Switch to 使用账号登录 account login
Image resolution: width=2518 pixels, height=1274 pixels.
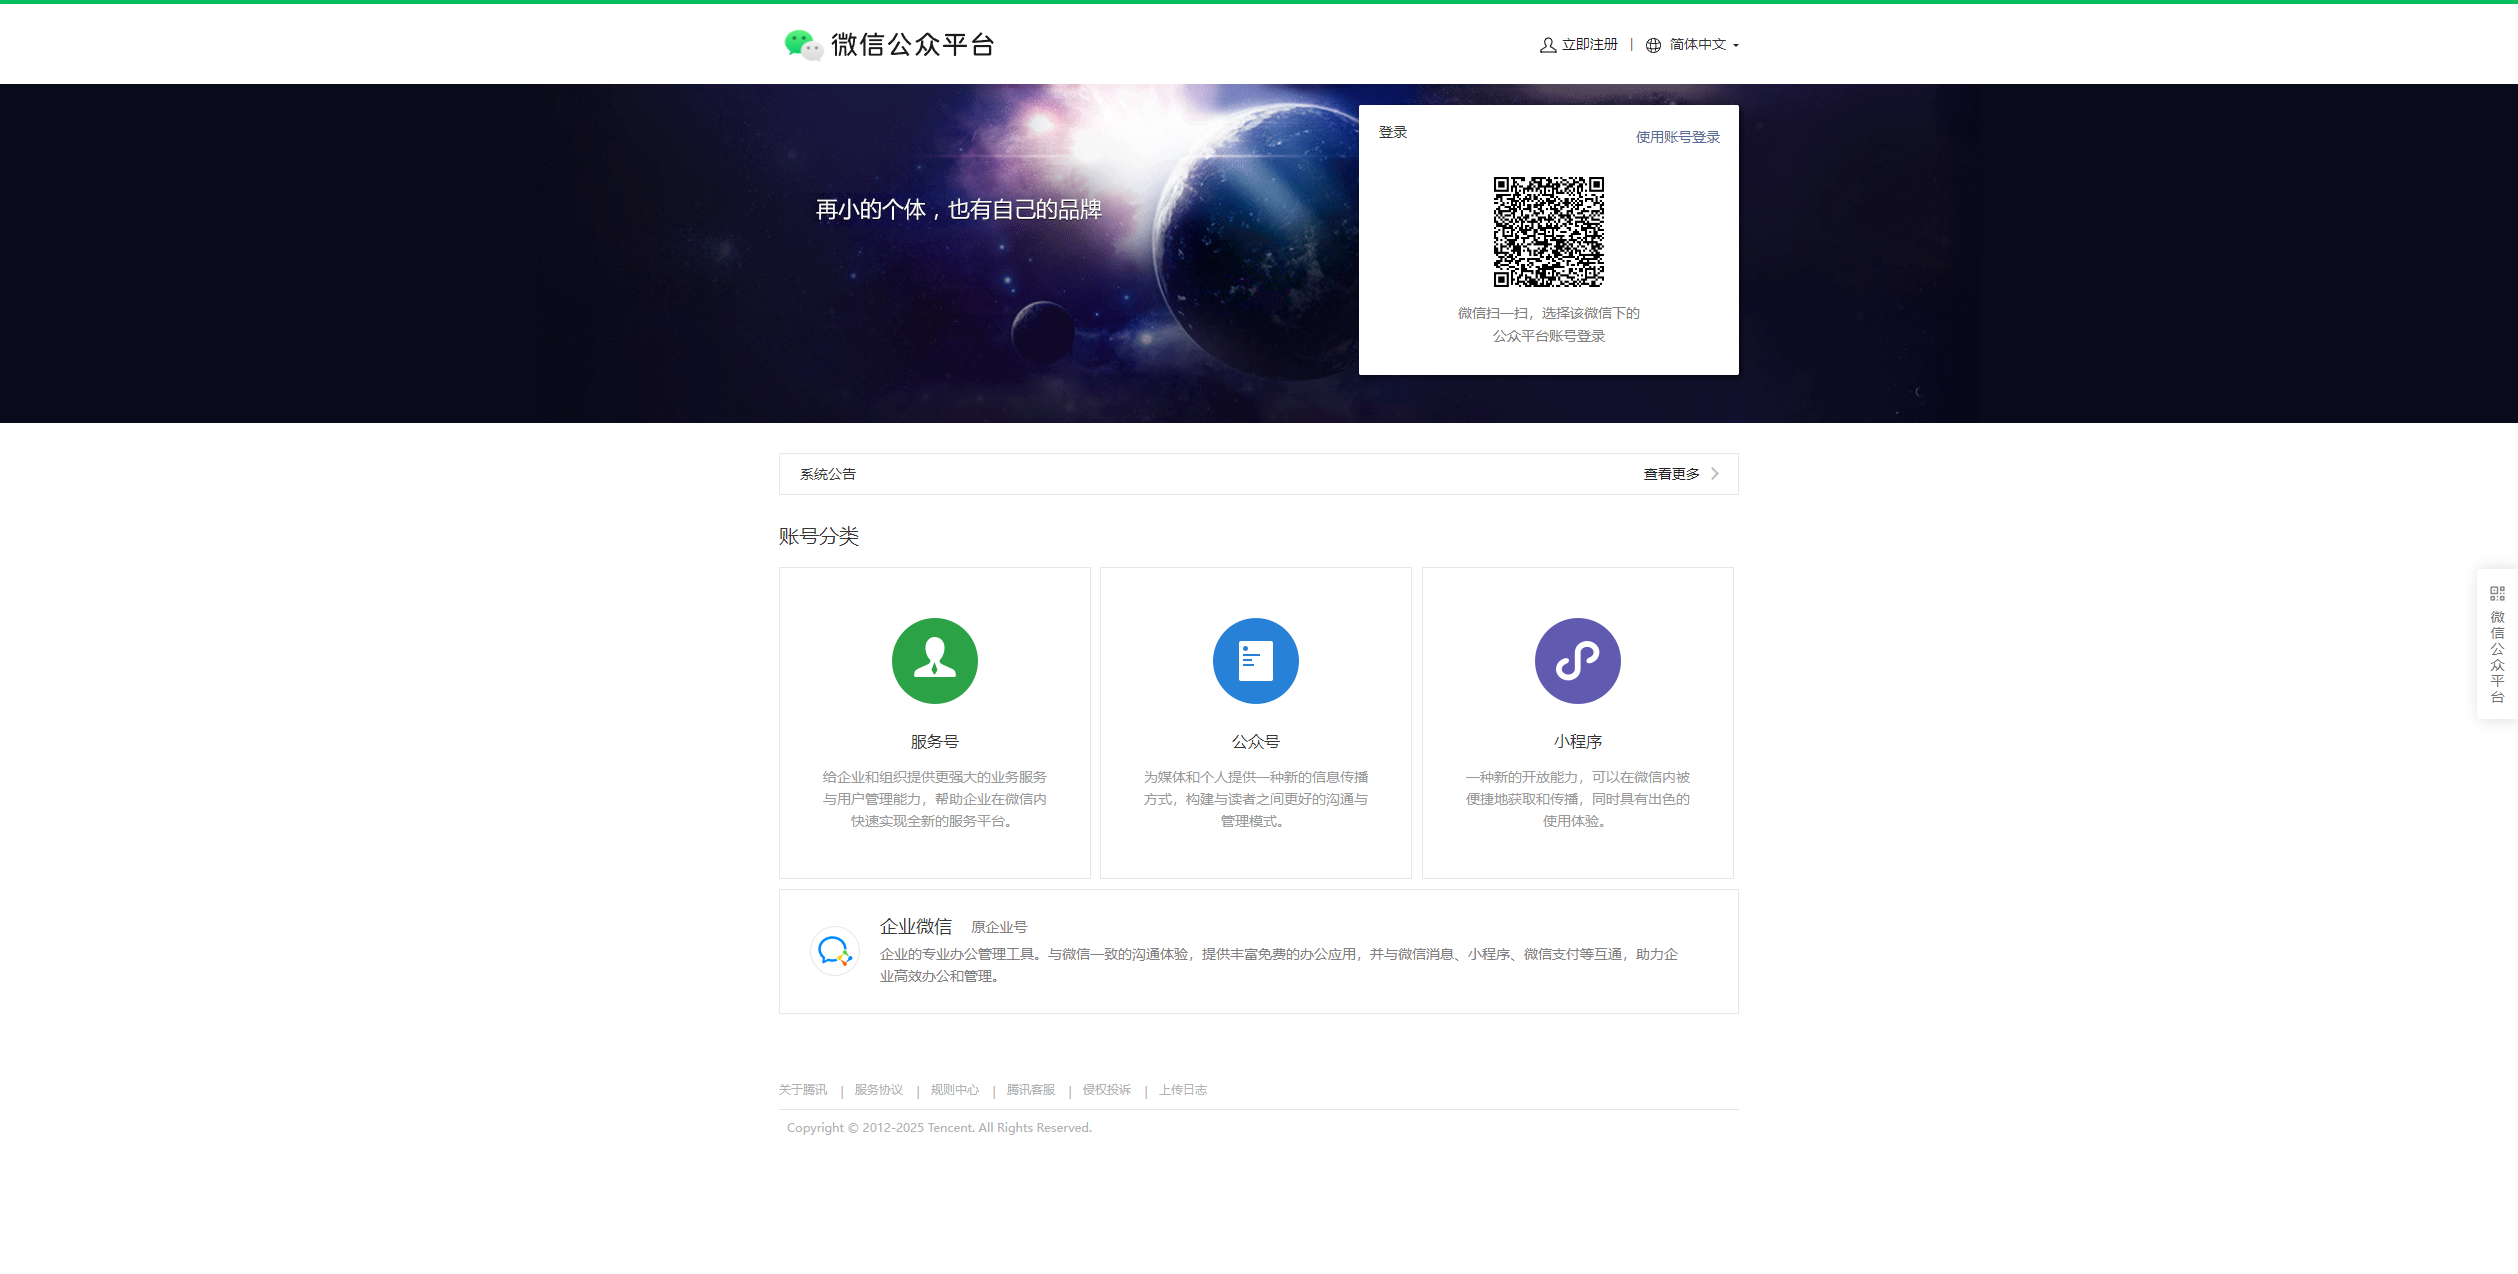[x=1677, y=136]
